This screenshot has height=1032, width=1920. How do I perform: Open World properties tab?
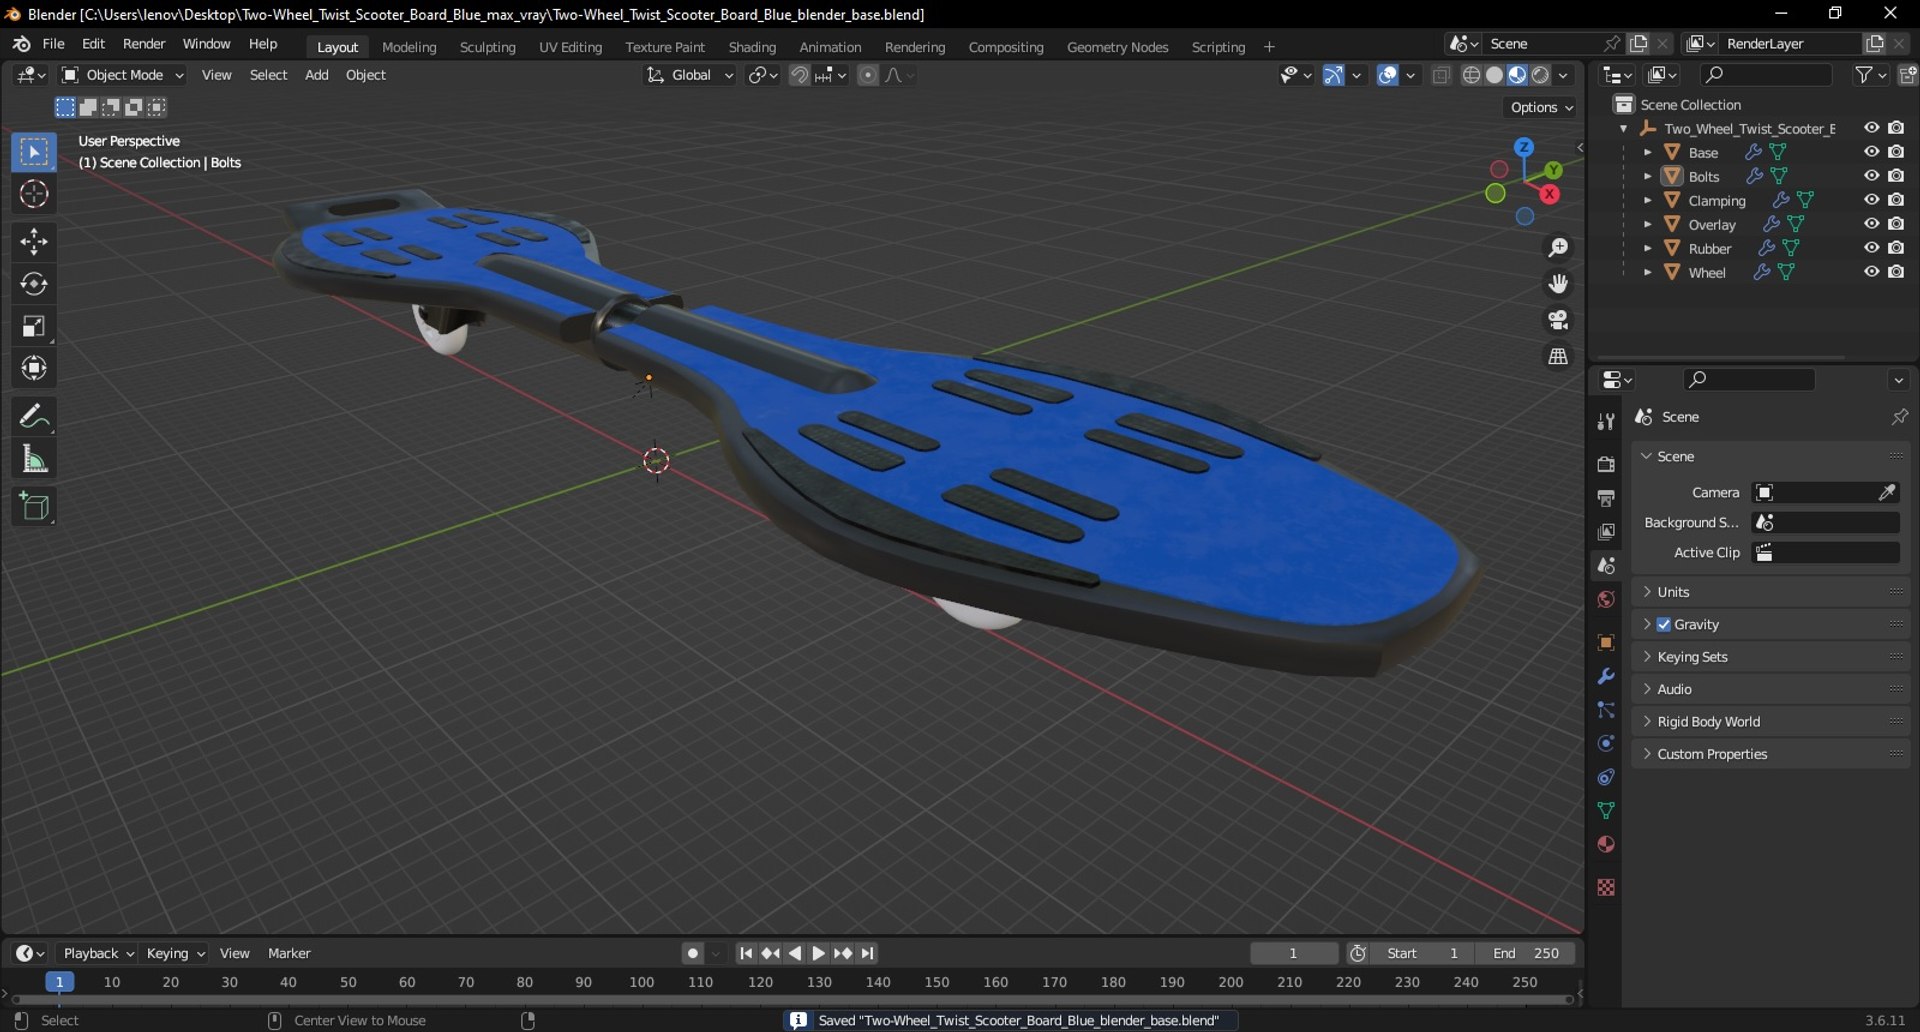[x=1606, y=599]
